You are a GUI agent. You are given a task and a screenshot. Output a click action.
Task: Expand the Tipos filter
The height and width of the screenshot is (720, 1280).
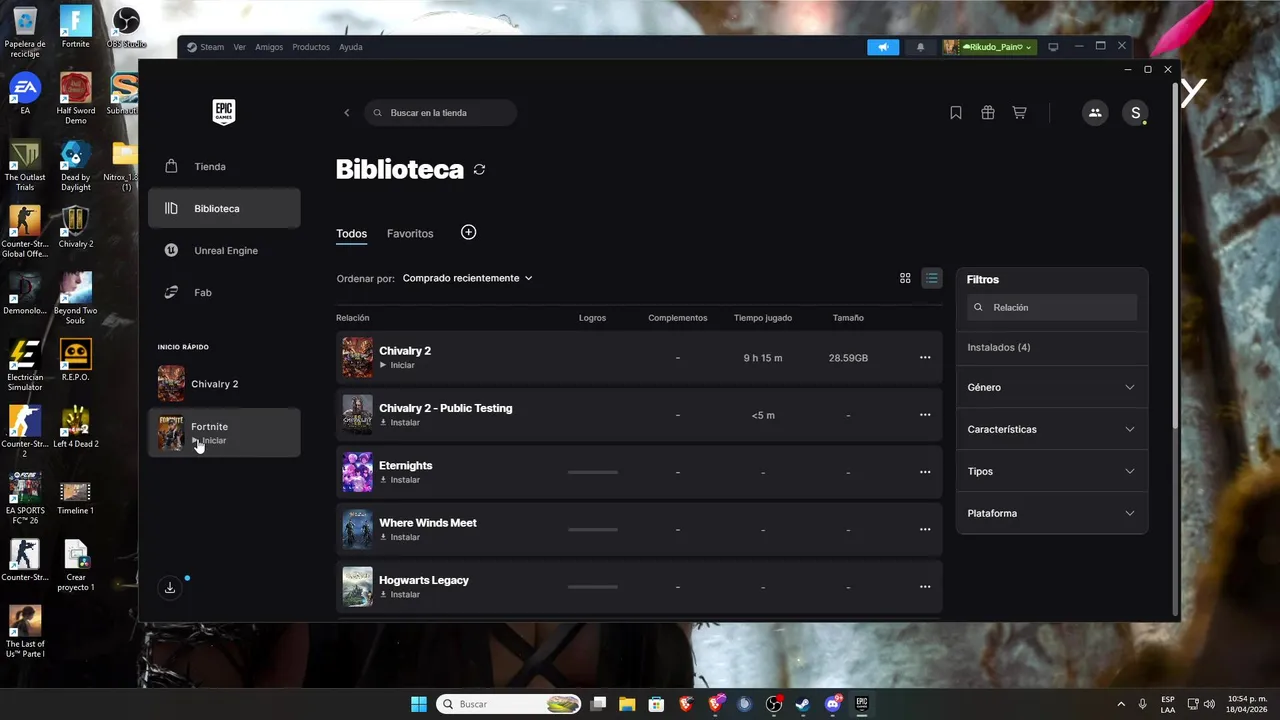click(x=1052, y=471)
